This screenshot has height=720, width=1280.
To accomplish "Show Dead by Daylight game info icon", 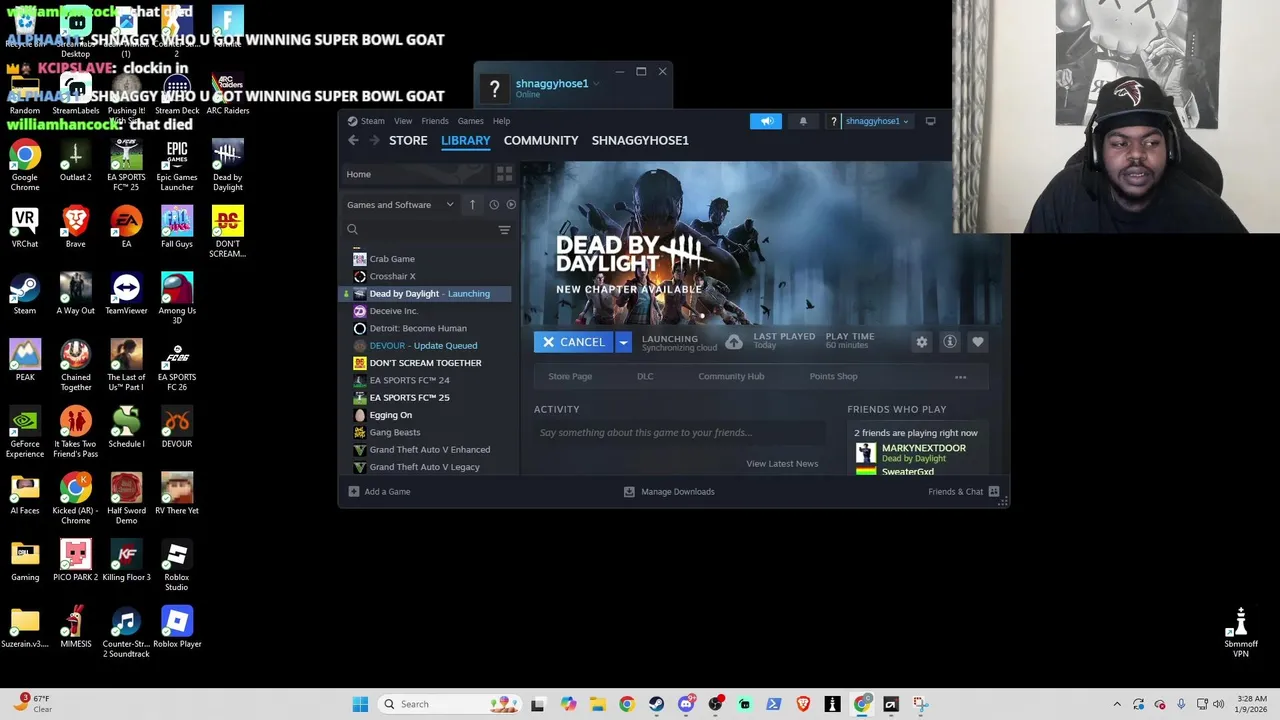I will pos(950,342).
